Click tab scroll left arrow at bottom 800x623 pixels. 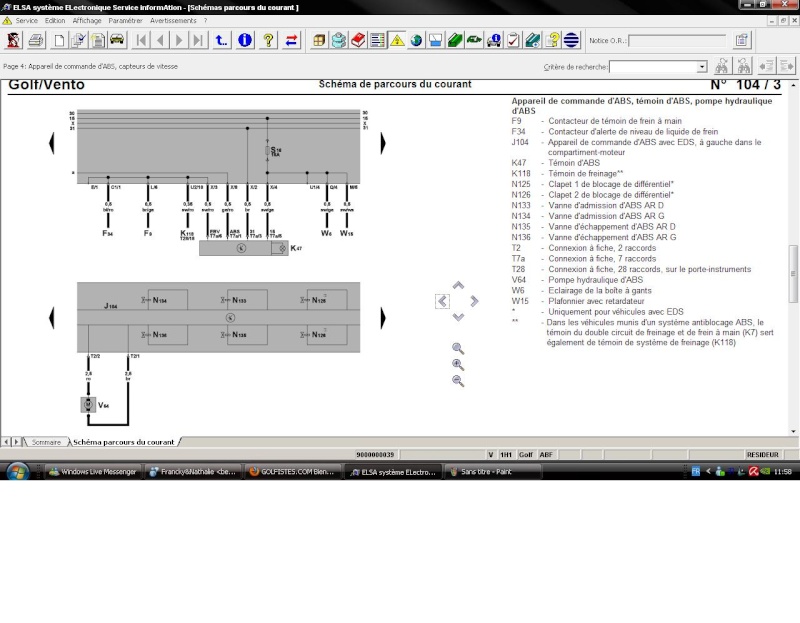click(6, 442)
